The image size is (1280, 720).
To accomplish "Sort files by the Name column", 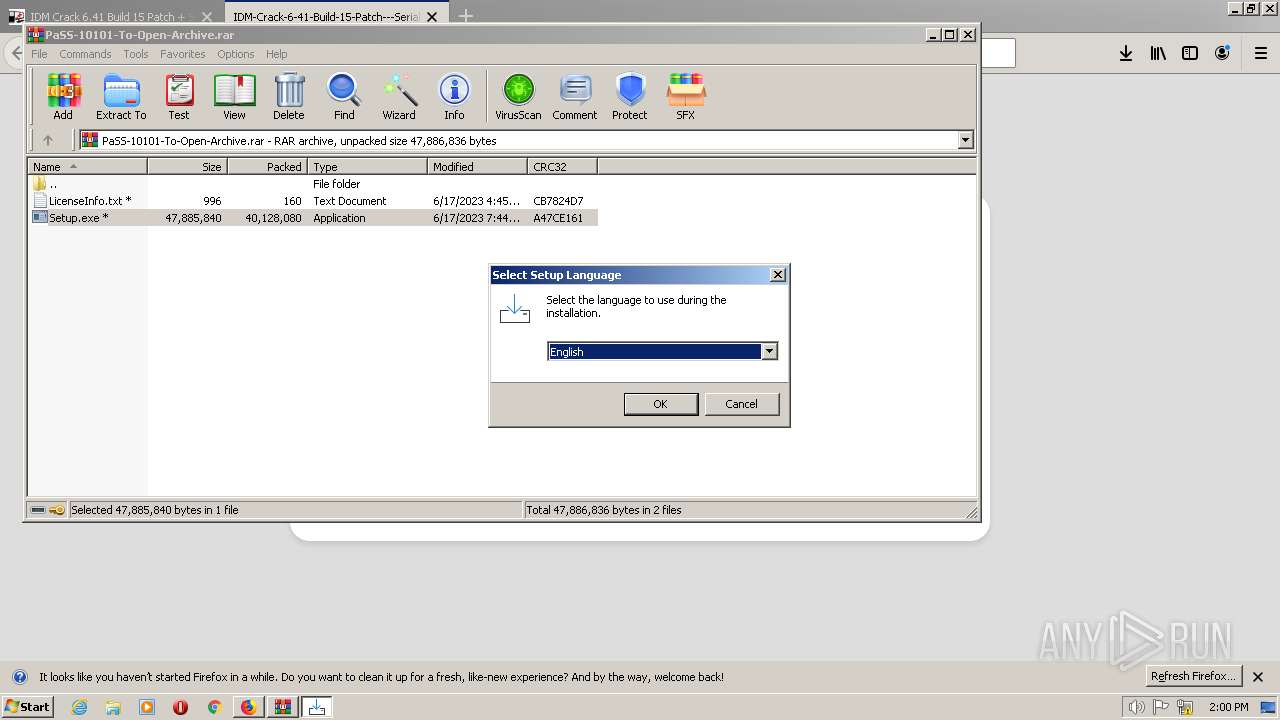I will pos(88,167).
